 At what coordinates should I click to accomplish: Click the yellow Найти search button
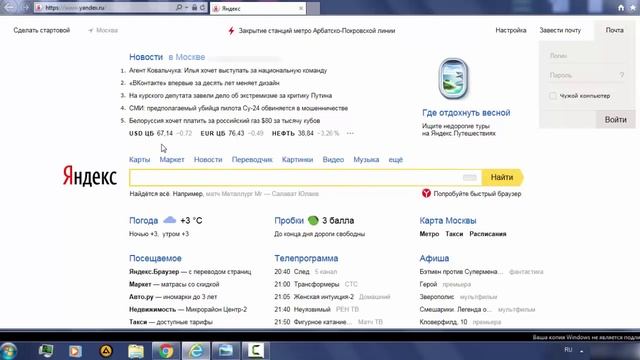pyautogui.click(x=502, y=178)
